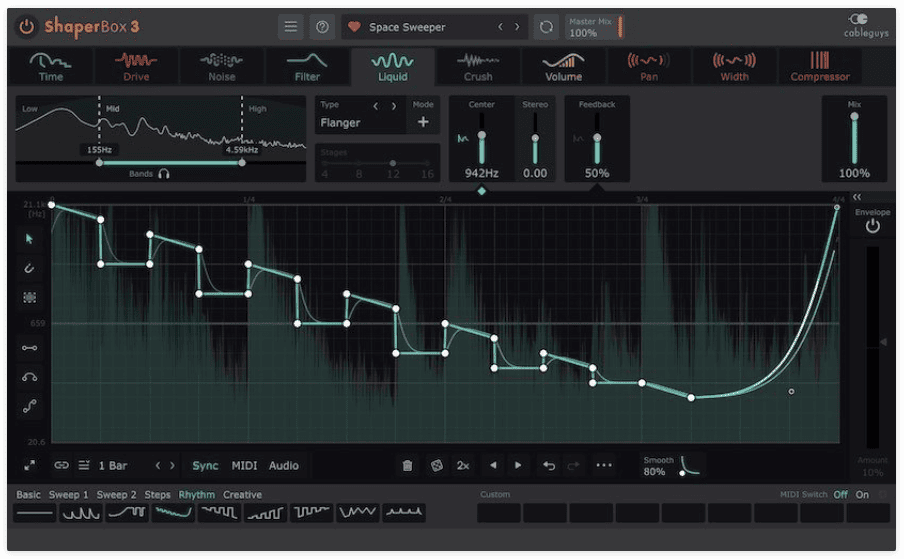Viewport: 904px width, 559px height.
Task: Open the Drive shaper tab
Action: (x=136, y=67)
